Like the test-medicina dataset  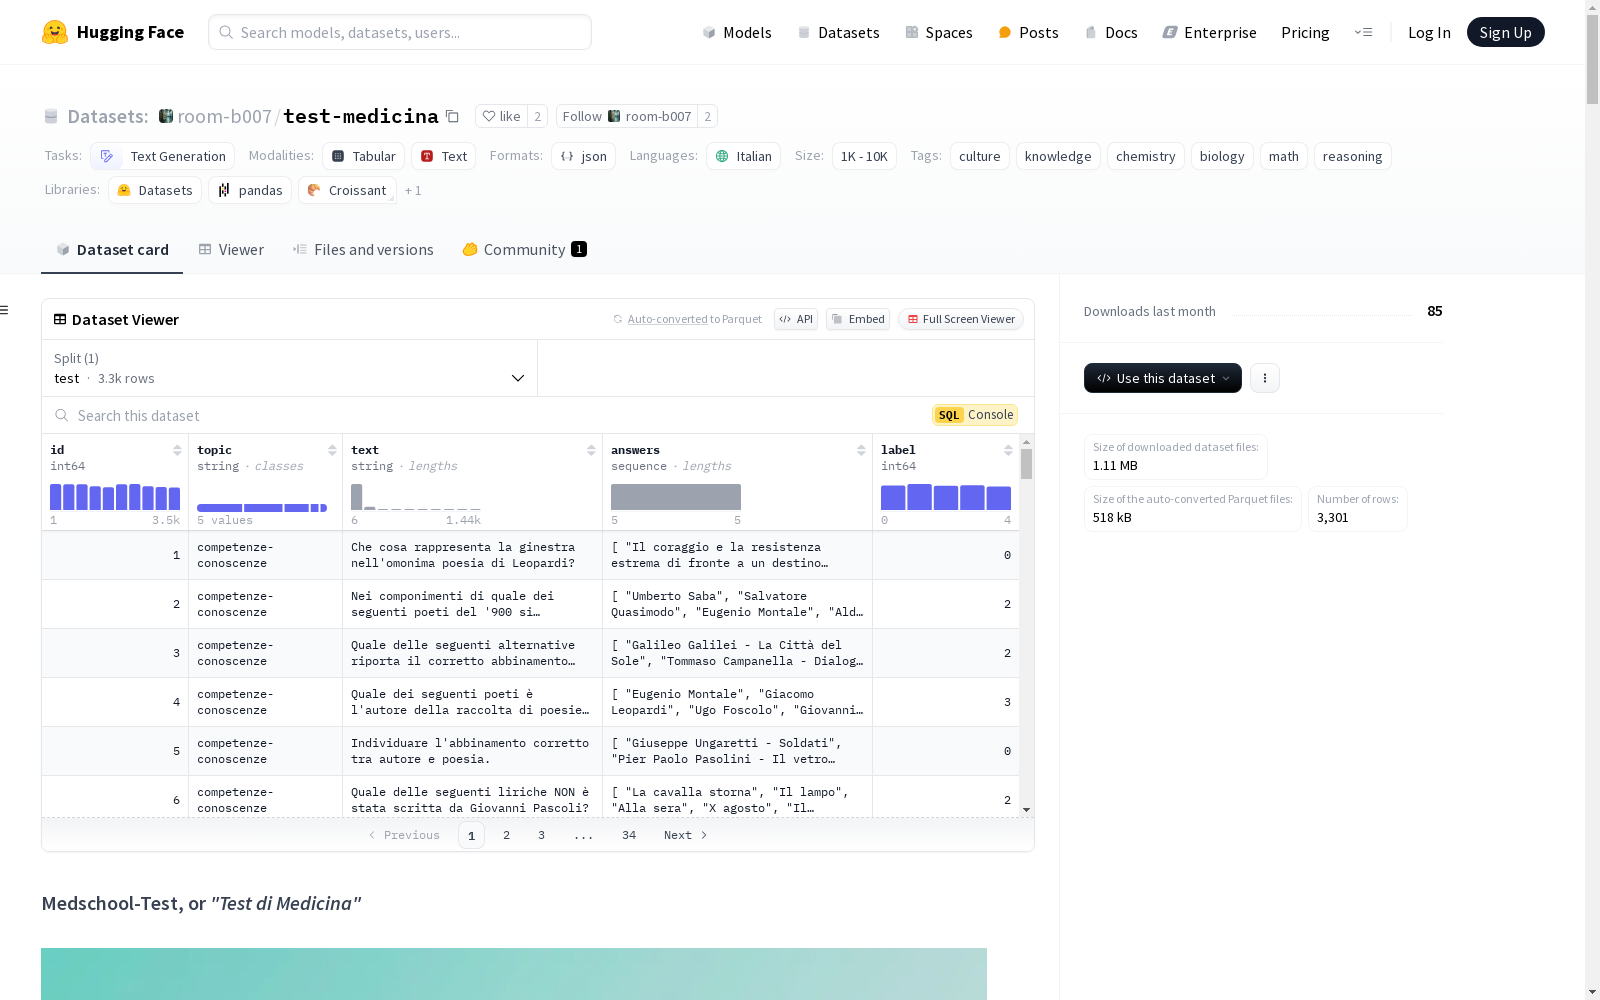[x=501, y=116]
